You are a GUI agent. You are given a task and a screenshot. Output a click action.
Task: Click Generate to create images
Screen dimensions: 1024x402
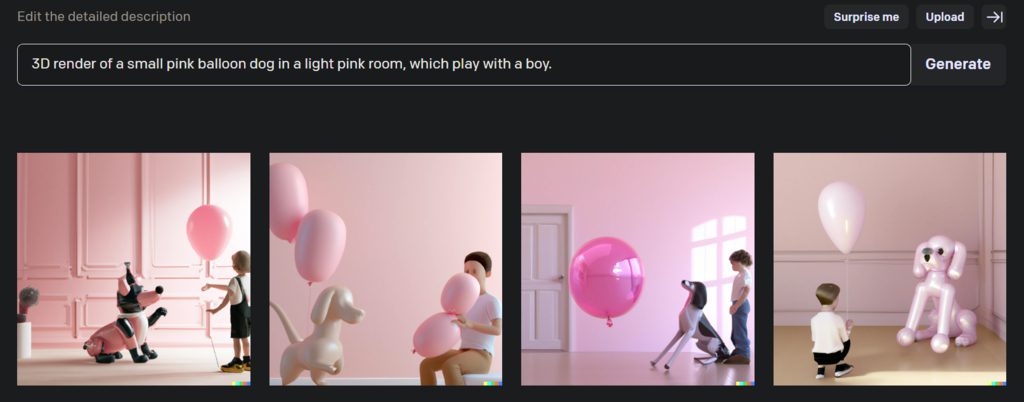(x=958, y=65)
